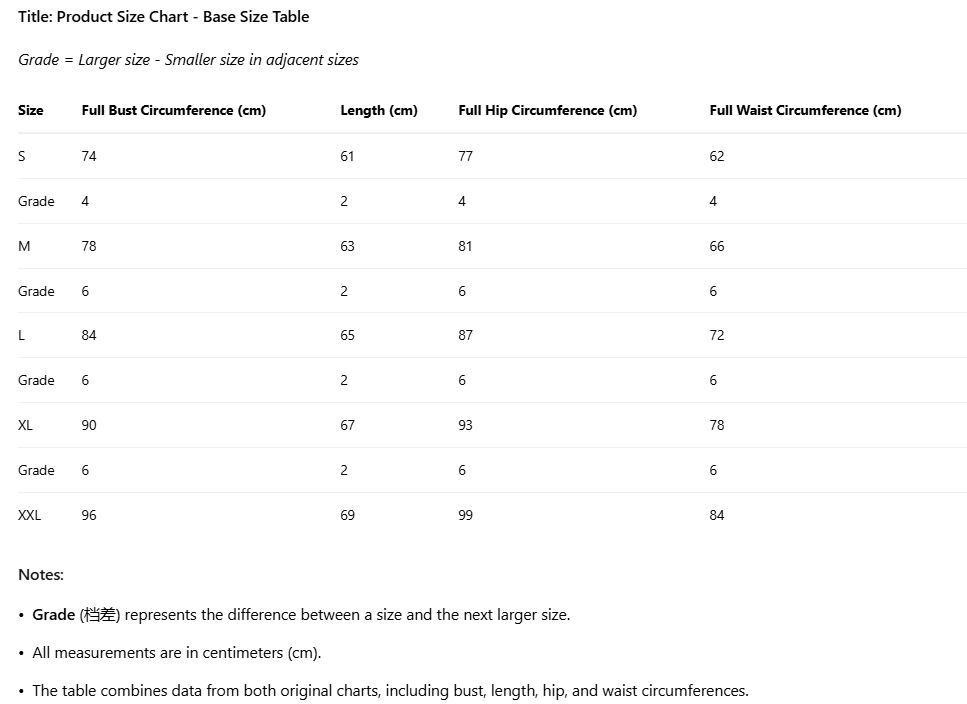The height and width of the screenshot is (704, 967).
Task: Click the bust value 74 for size S
Action: (89, 156)
